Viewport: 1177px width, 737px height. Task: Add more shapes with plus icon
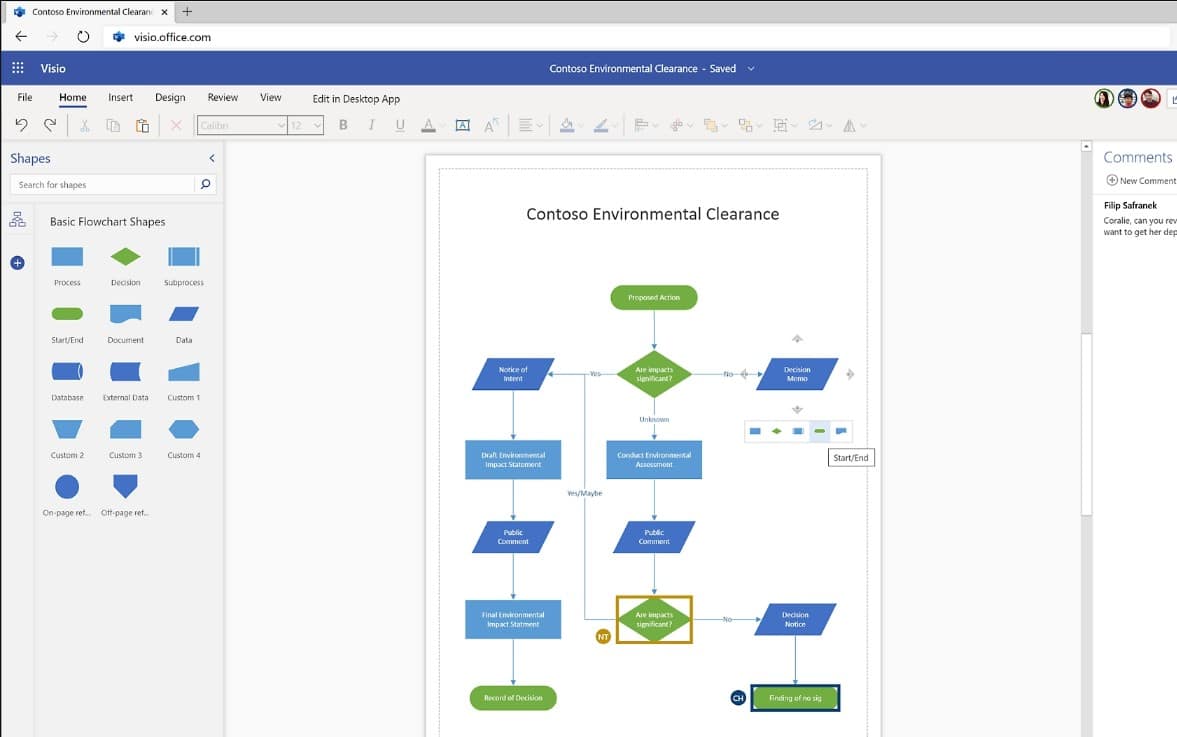17,263
